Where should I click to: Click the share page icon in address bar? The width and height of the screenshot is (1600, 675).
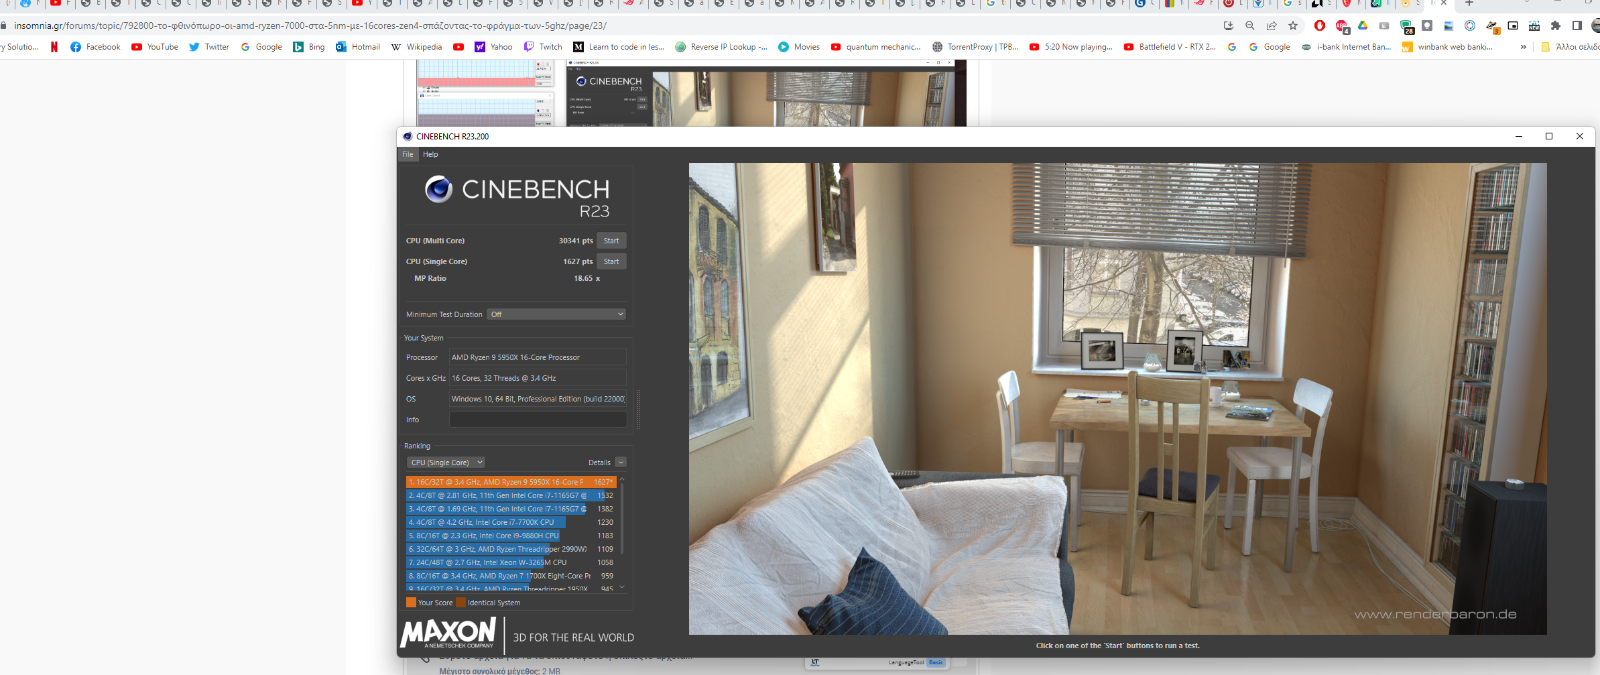pyautogui.click(x=1271, y=26)
